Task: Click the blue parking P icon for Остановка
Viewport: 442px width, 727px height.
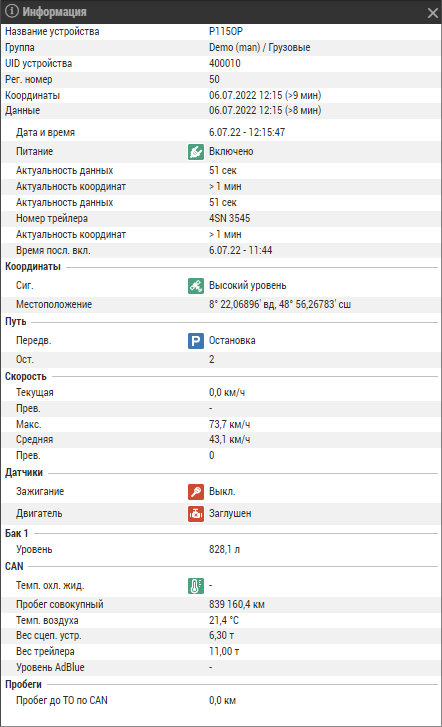Action: [x=196, y=341]
